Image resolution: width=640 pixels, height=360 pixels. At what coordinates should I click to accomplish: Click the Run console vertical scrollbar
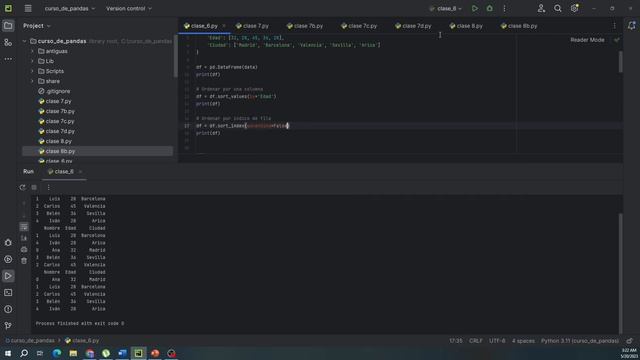[620, 273]
